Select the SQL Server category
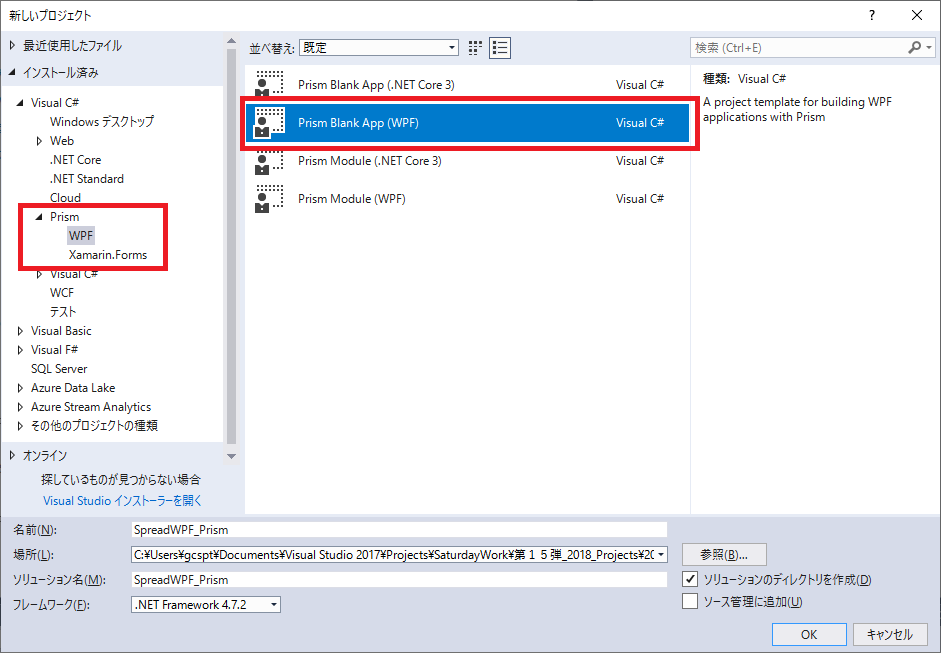The height and width of the screenshot is (653, 941). (59, 369)
